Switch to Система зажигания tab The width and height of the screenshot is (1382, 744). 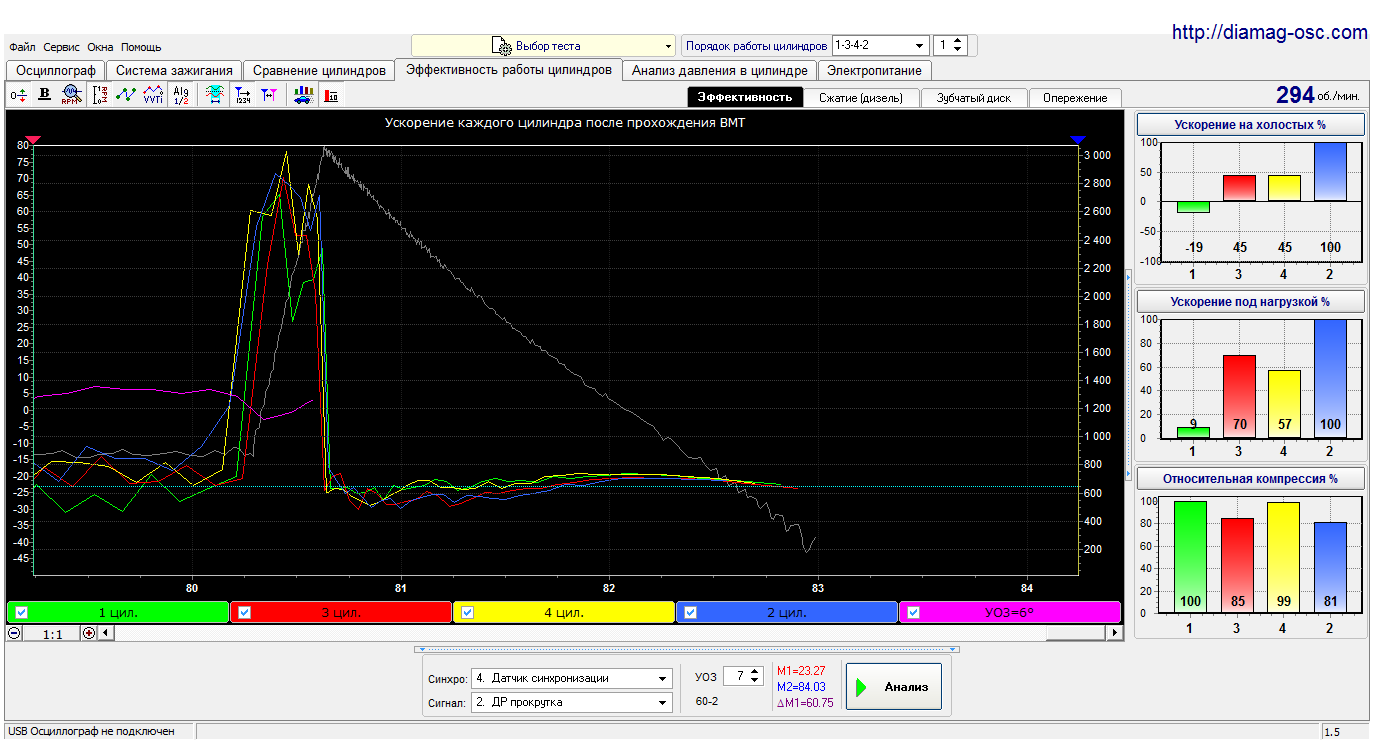point(174,71)
